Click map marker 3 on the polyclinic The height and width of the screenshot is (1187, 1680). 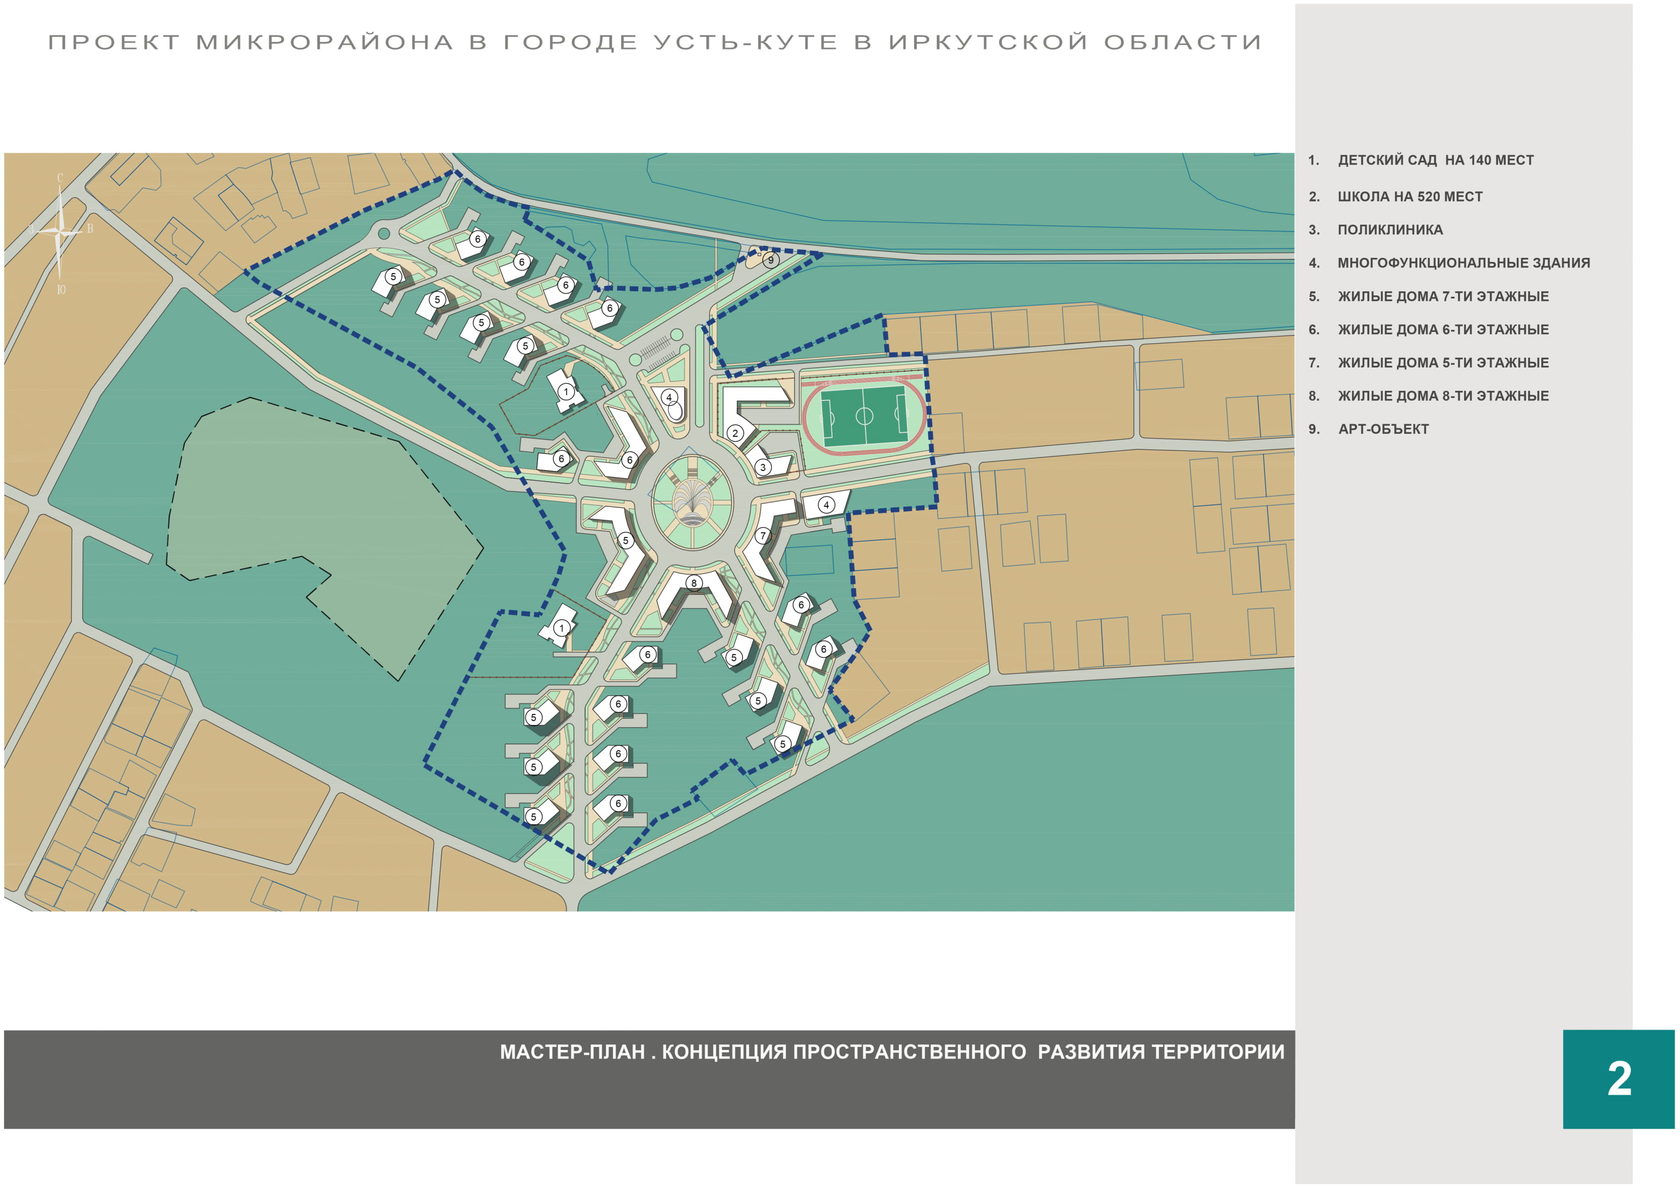763,467
